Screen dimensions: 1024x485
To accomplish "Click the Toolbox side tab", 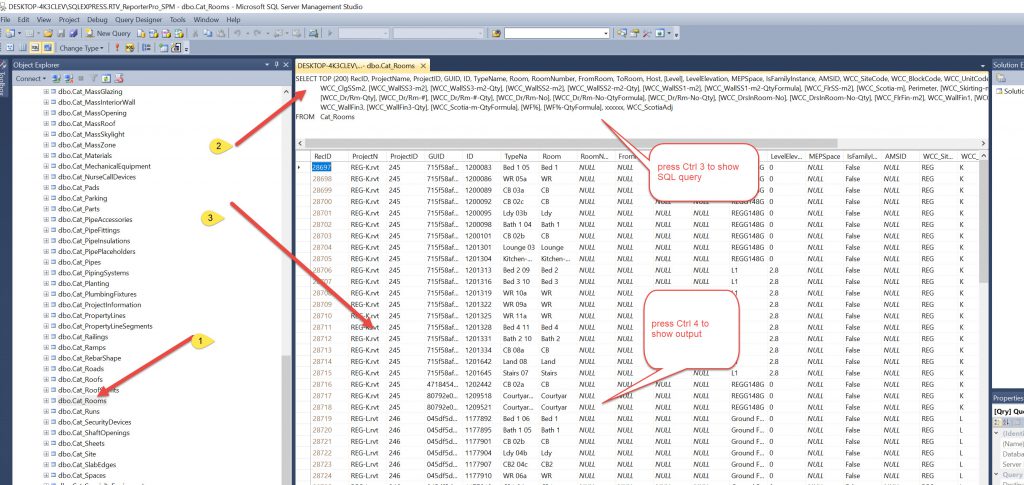I will click(x=5, y=85).
